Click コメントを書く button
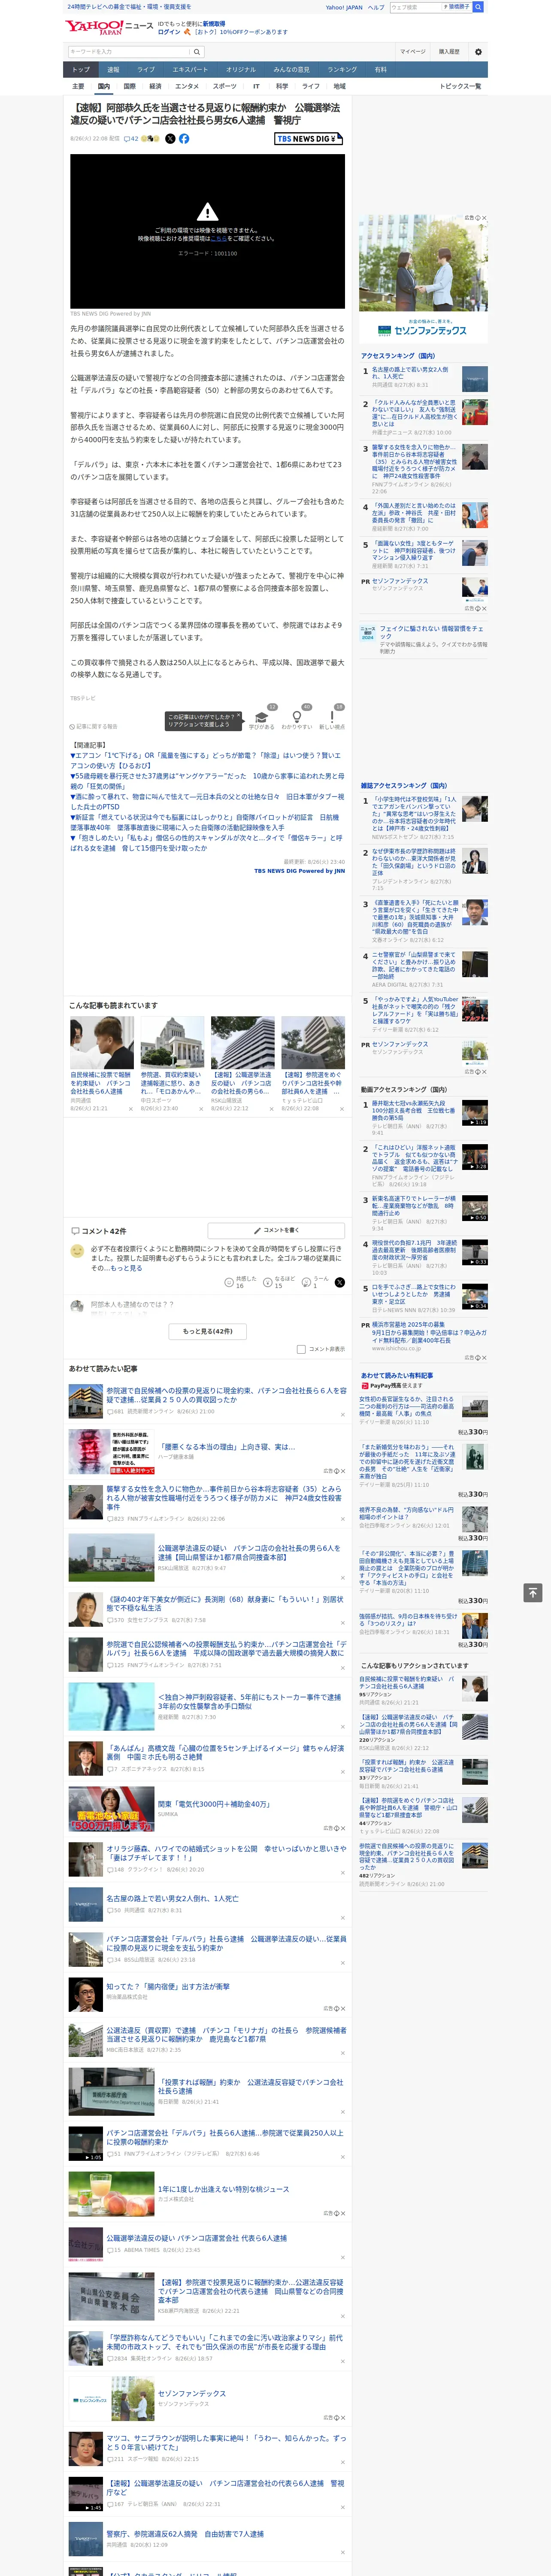 point(276,1230)
